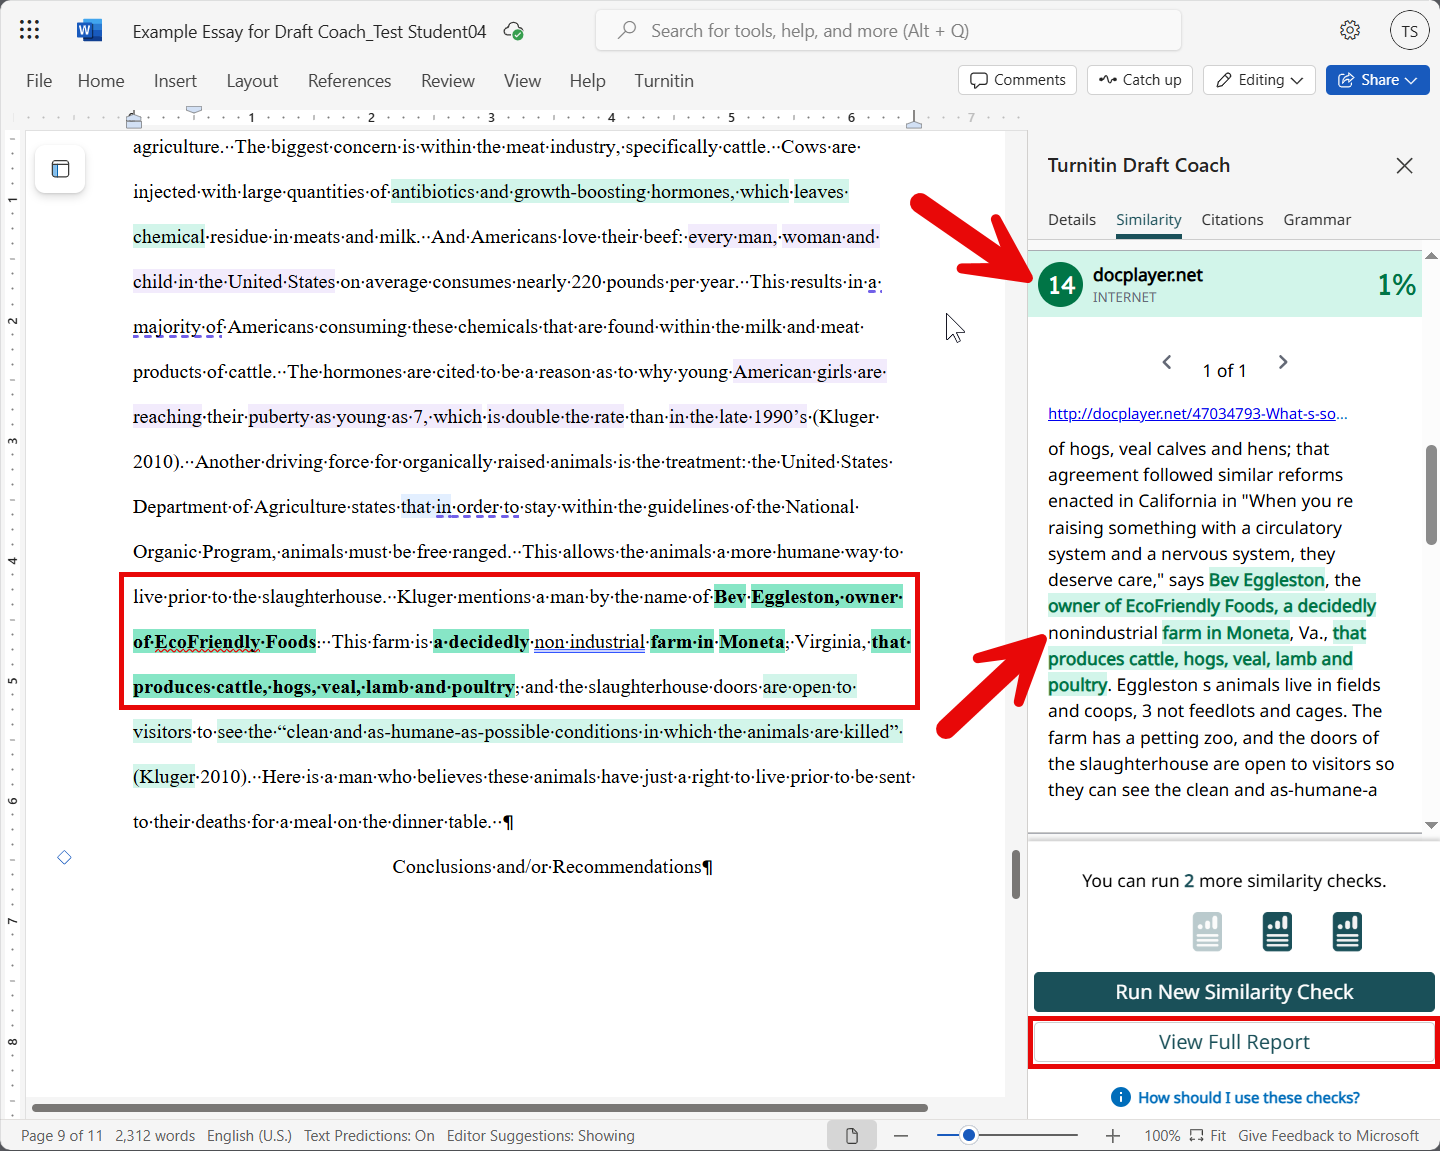Click the right indent marker on ruler
1440x1151 pixels.
click(913, 121)
